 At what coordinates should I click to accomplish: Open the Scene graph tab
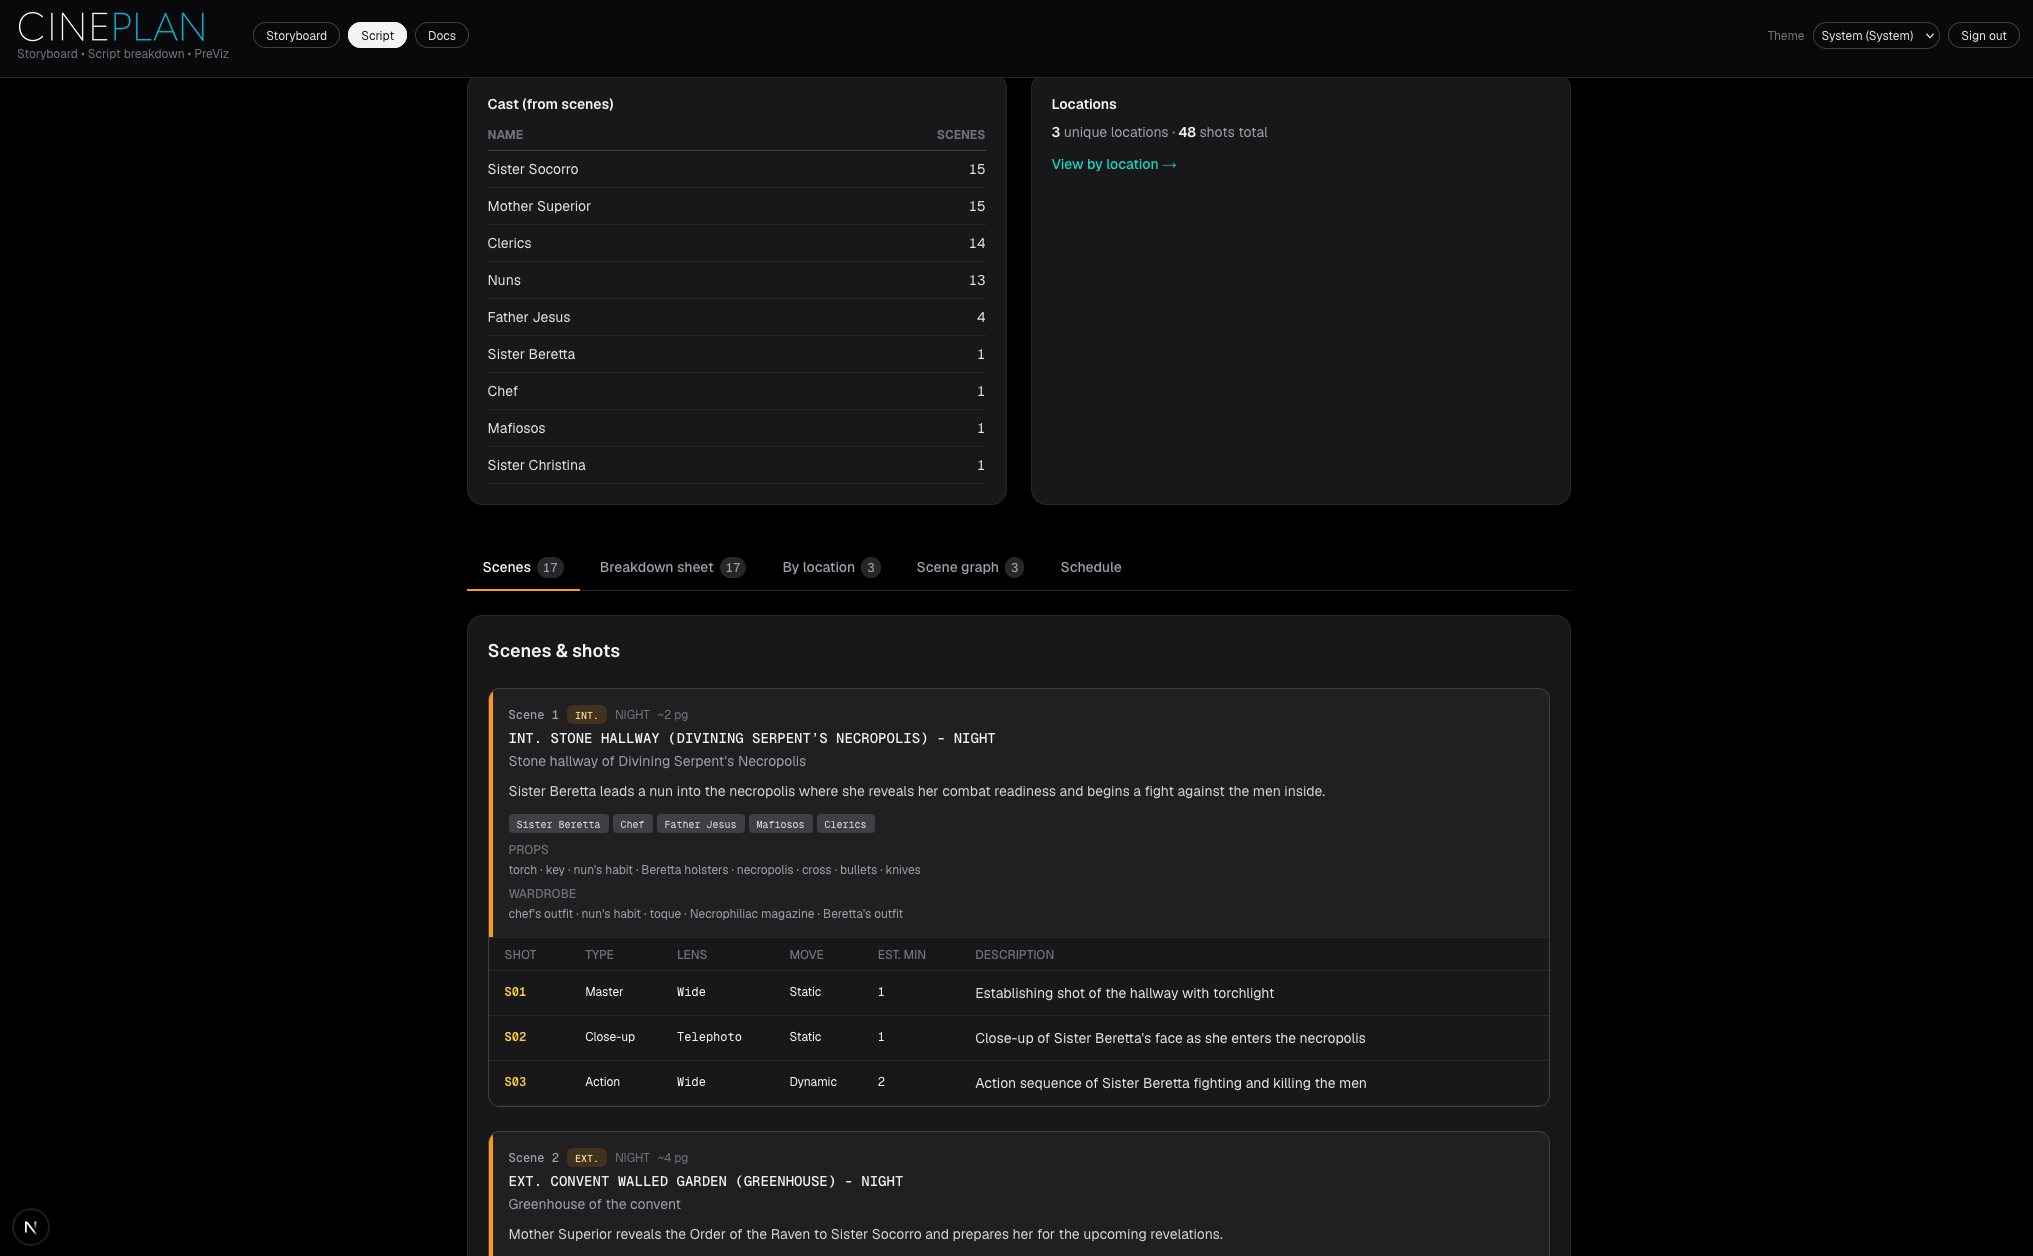969,567
